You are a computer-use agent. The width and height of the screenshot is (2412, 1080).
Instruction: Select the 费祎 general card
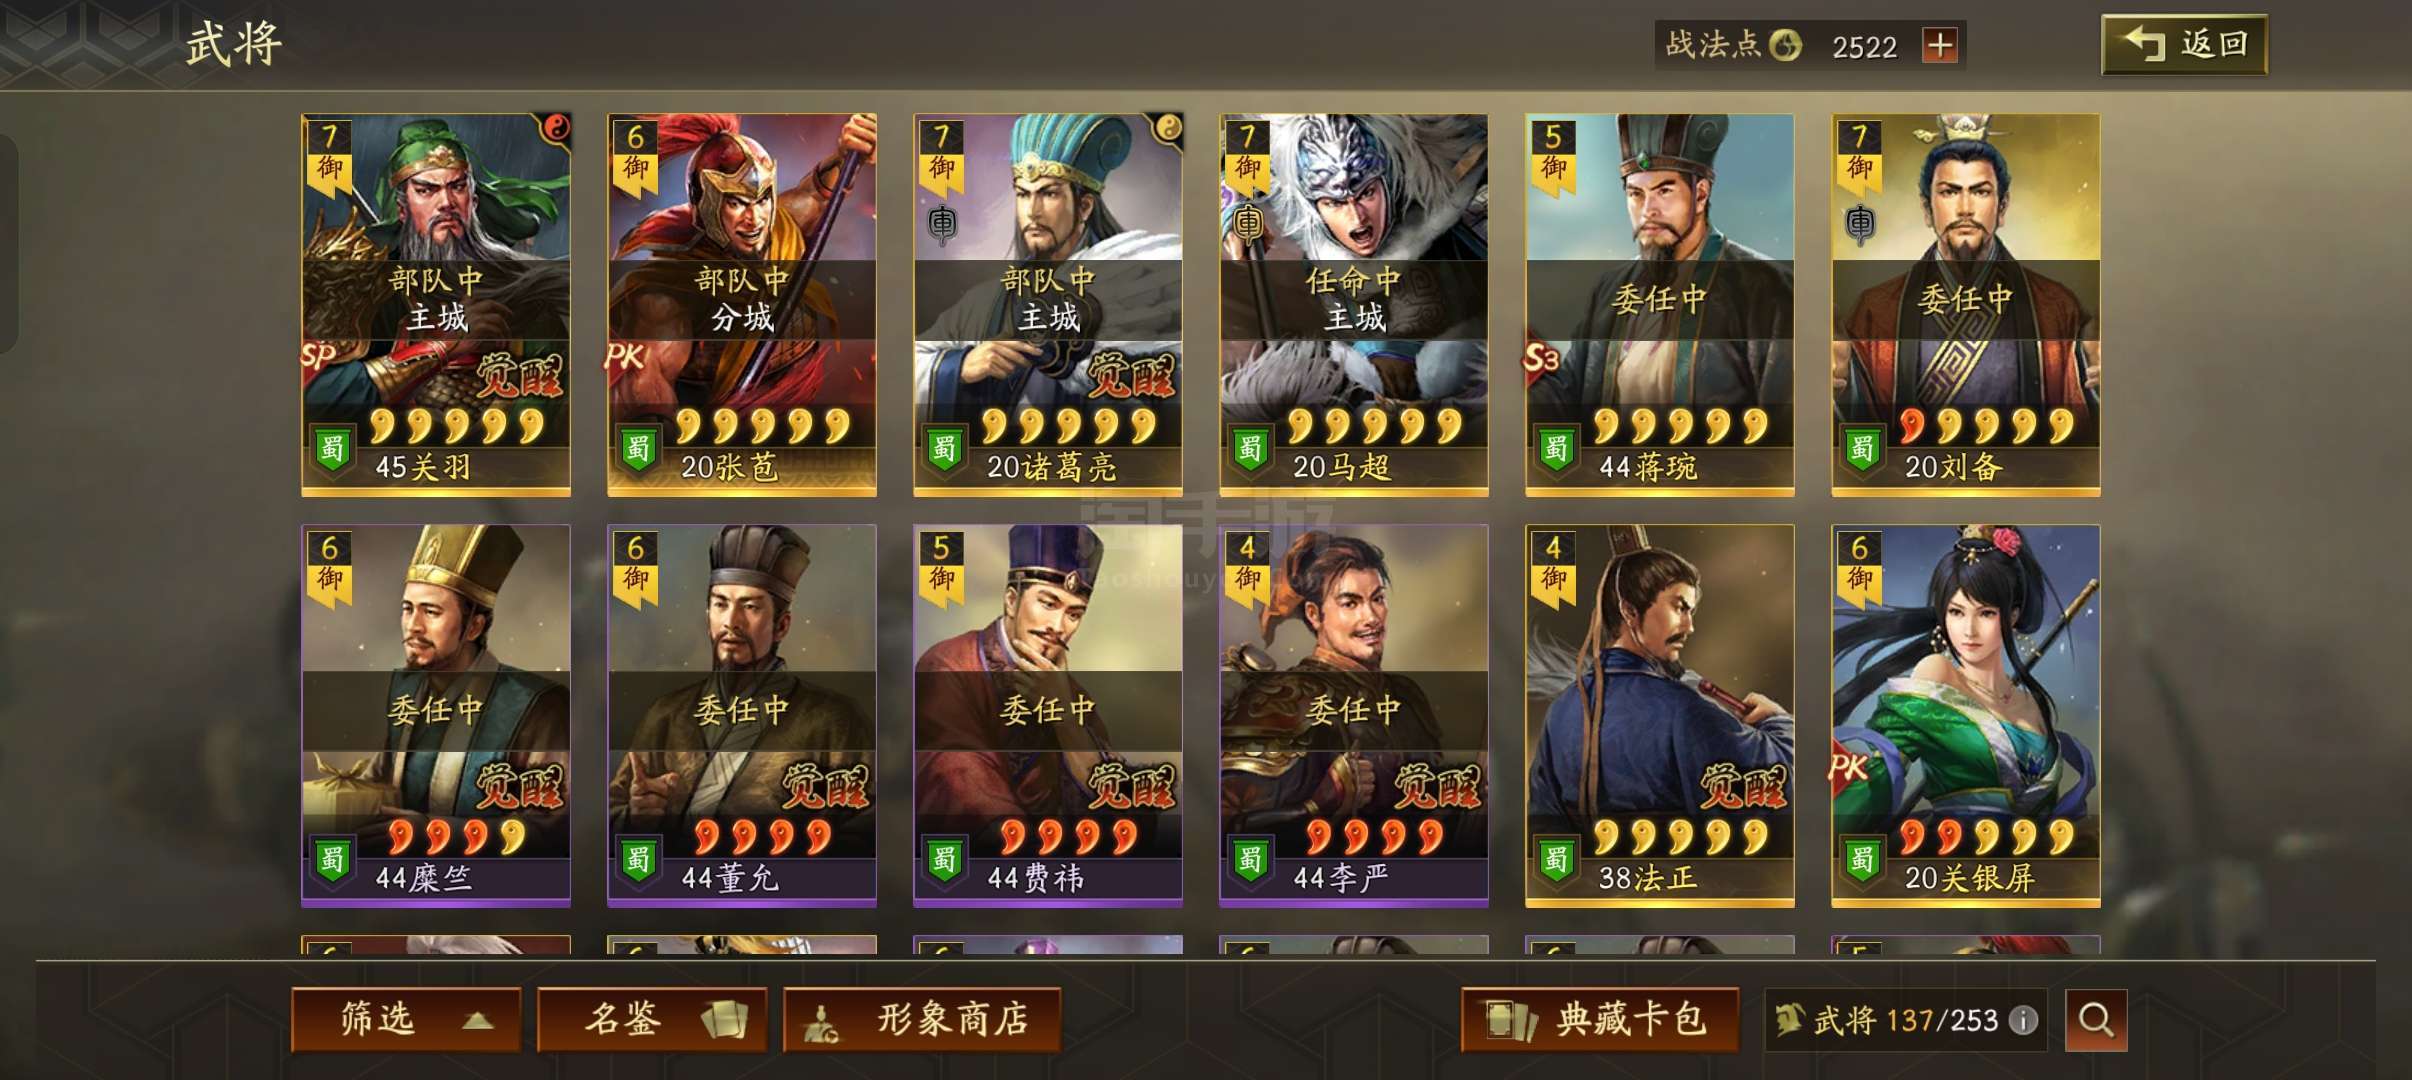(1047, 716)
